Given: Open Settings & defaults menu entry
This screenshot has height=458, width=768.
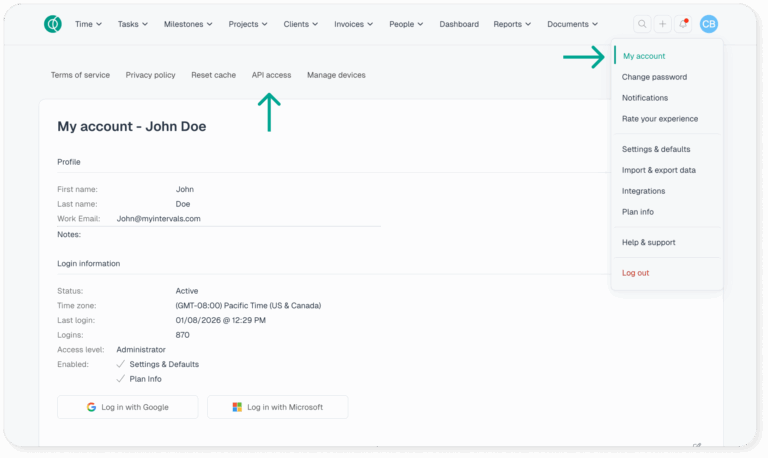Looking at the screenshot, I should coord(656,149).
